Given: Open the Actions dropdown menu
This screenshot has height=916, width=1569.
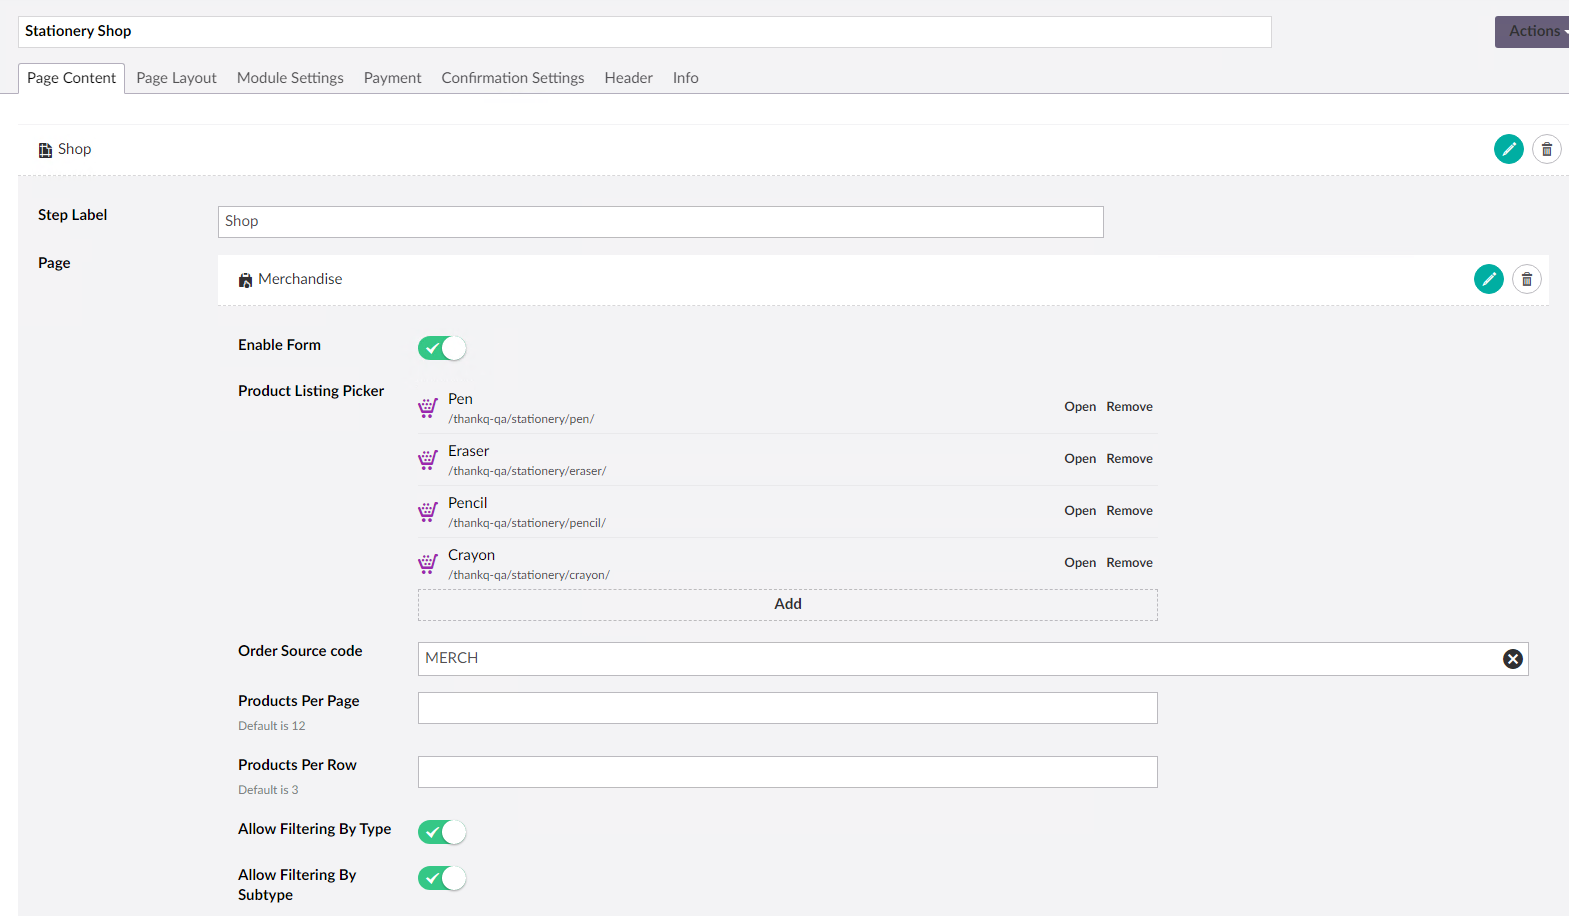Looking at the screenshot, I should coord(1533,31).
